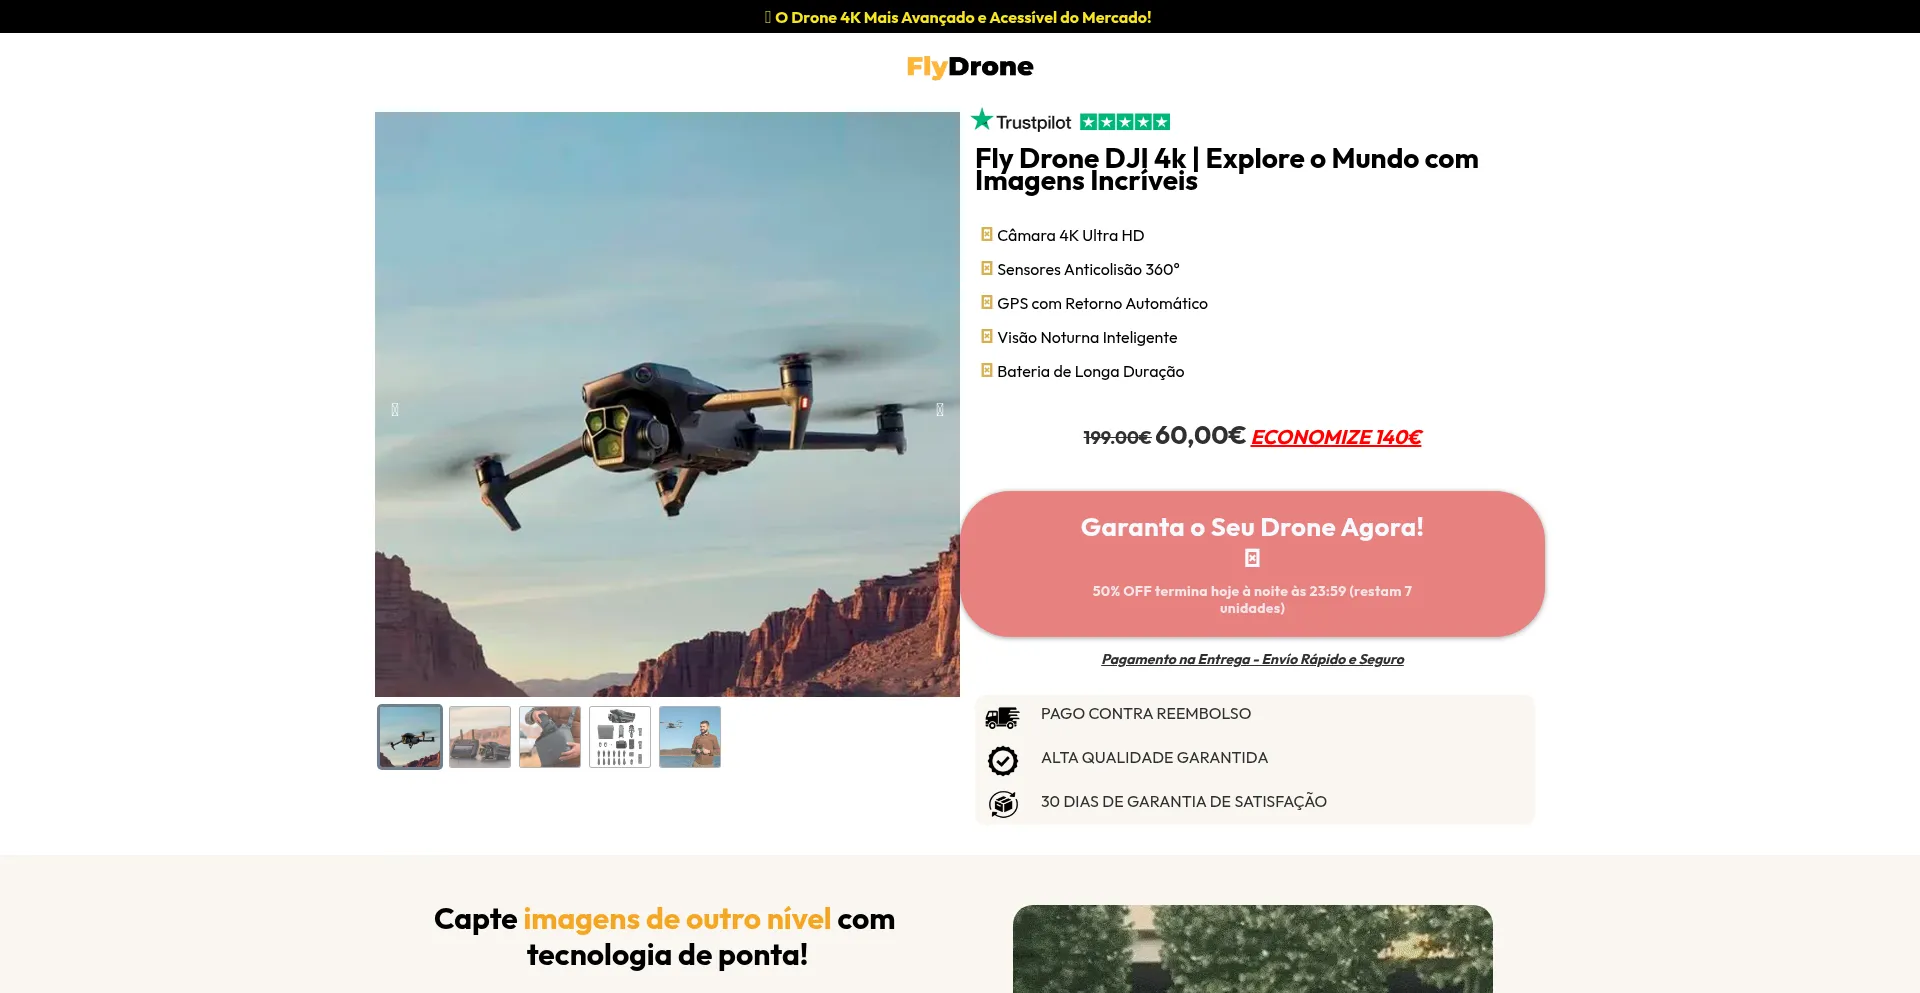Click 30 DIAS DE GARANTIA DE SATISFAÇÃO text
The image size is (1920, 993).
tap(1184, 802)
